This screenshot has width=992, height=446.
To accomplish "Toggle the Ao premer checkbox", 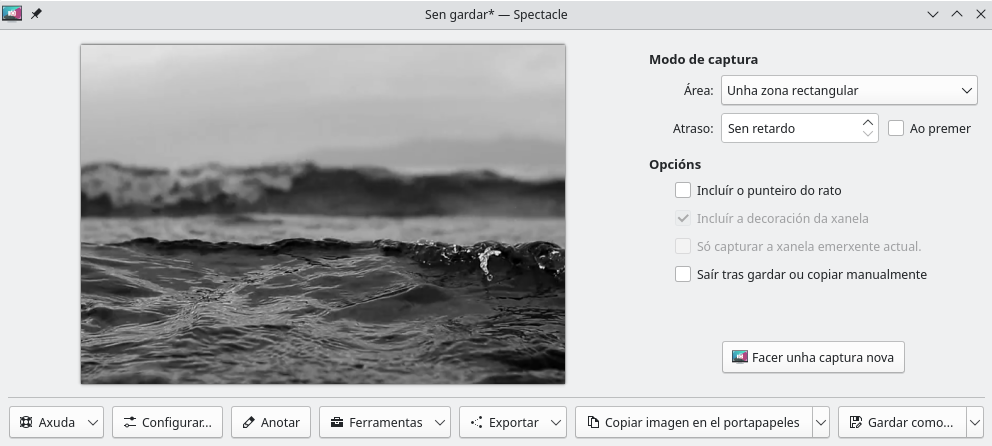I will click(896, 128).
